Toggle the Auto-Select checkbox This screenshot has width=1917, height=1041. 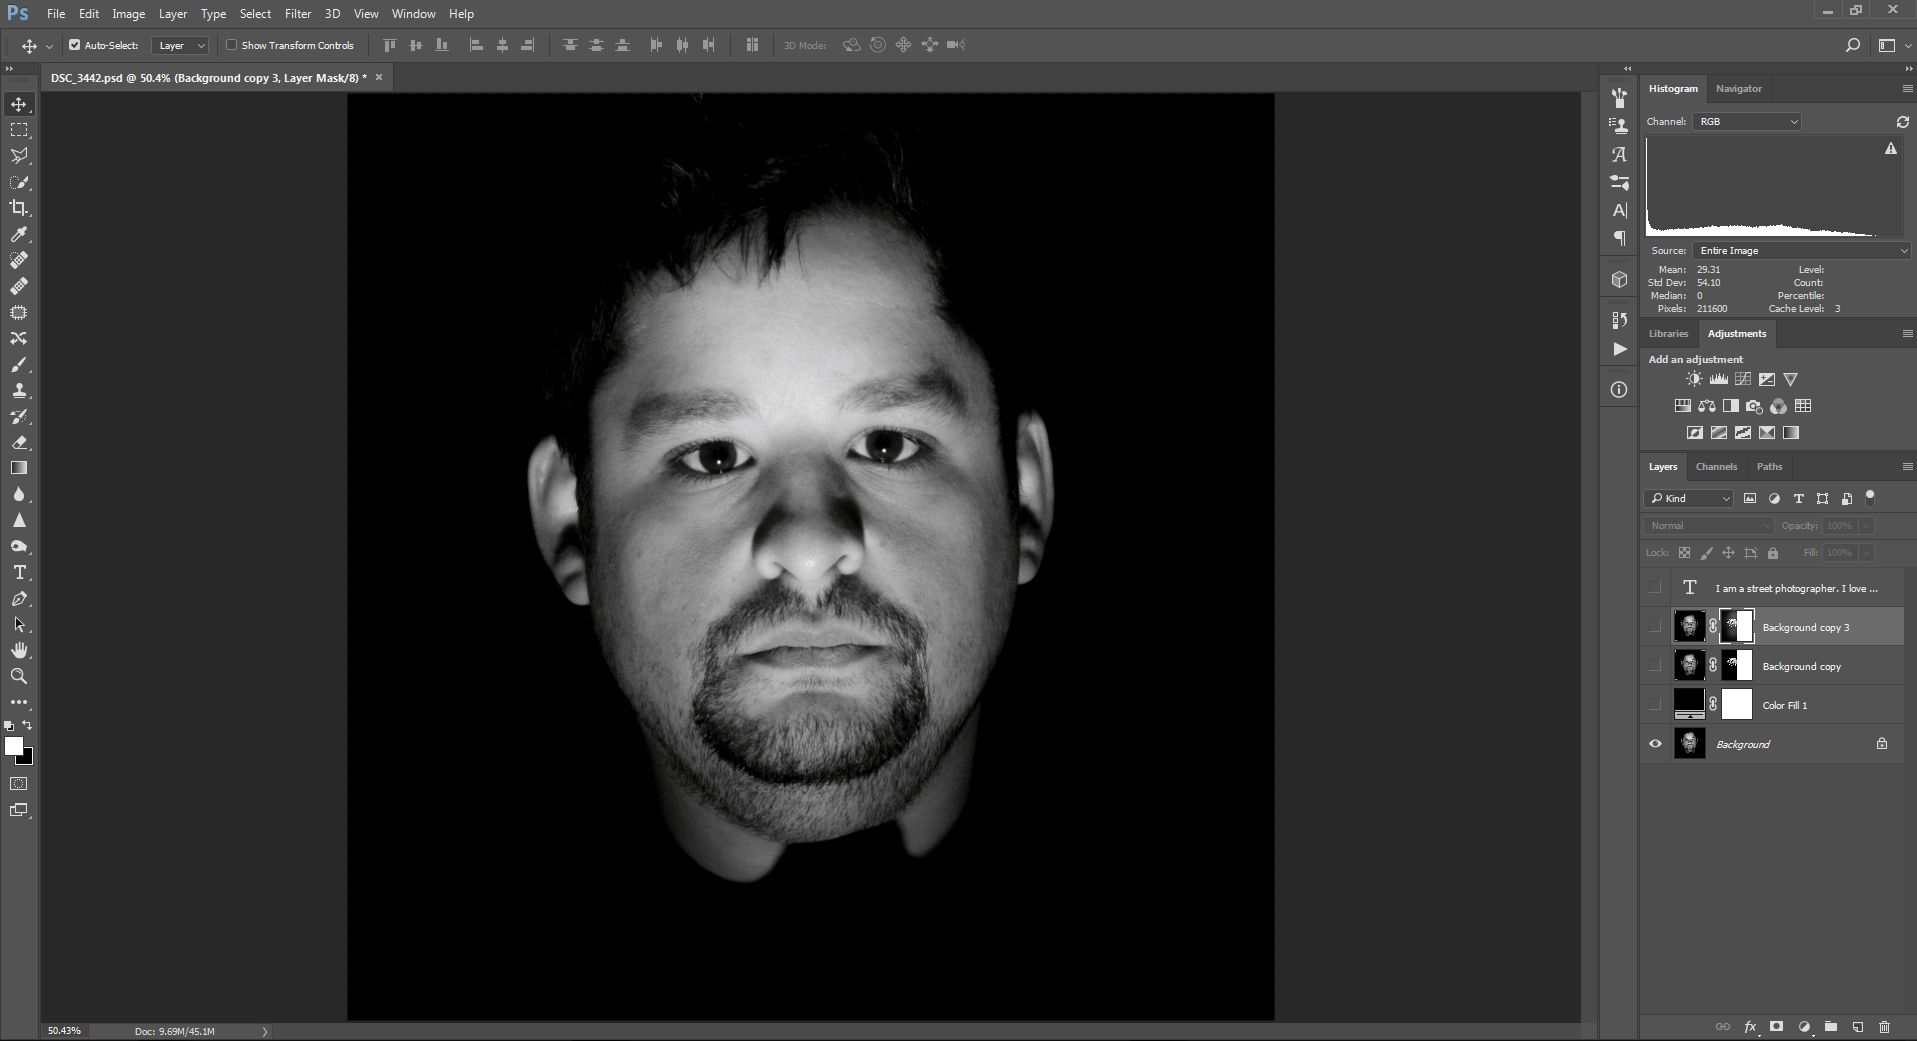74,45
